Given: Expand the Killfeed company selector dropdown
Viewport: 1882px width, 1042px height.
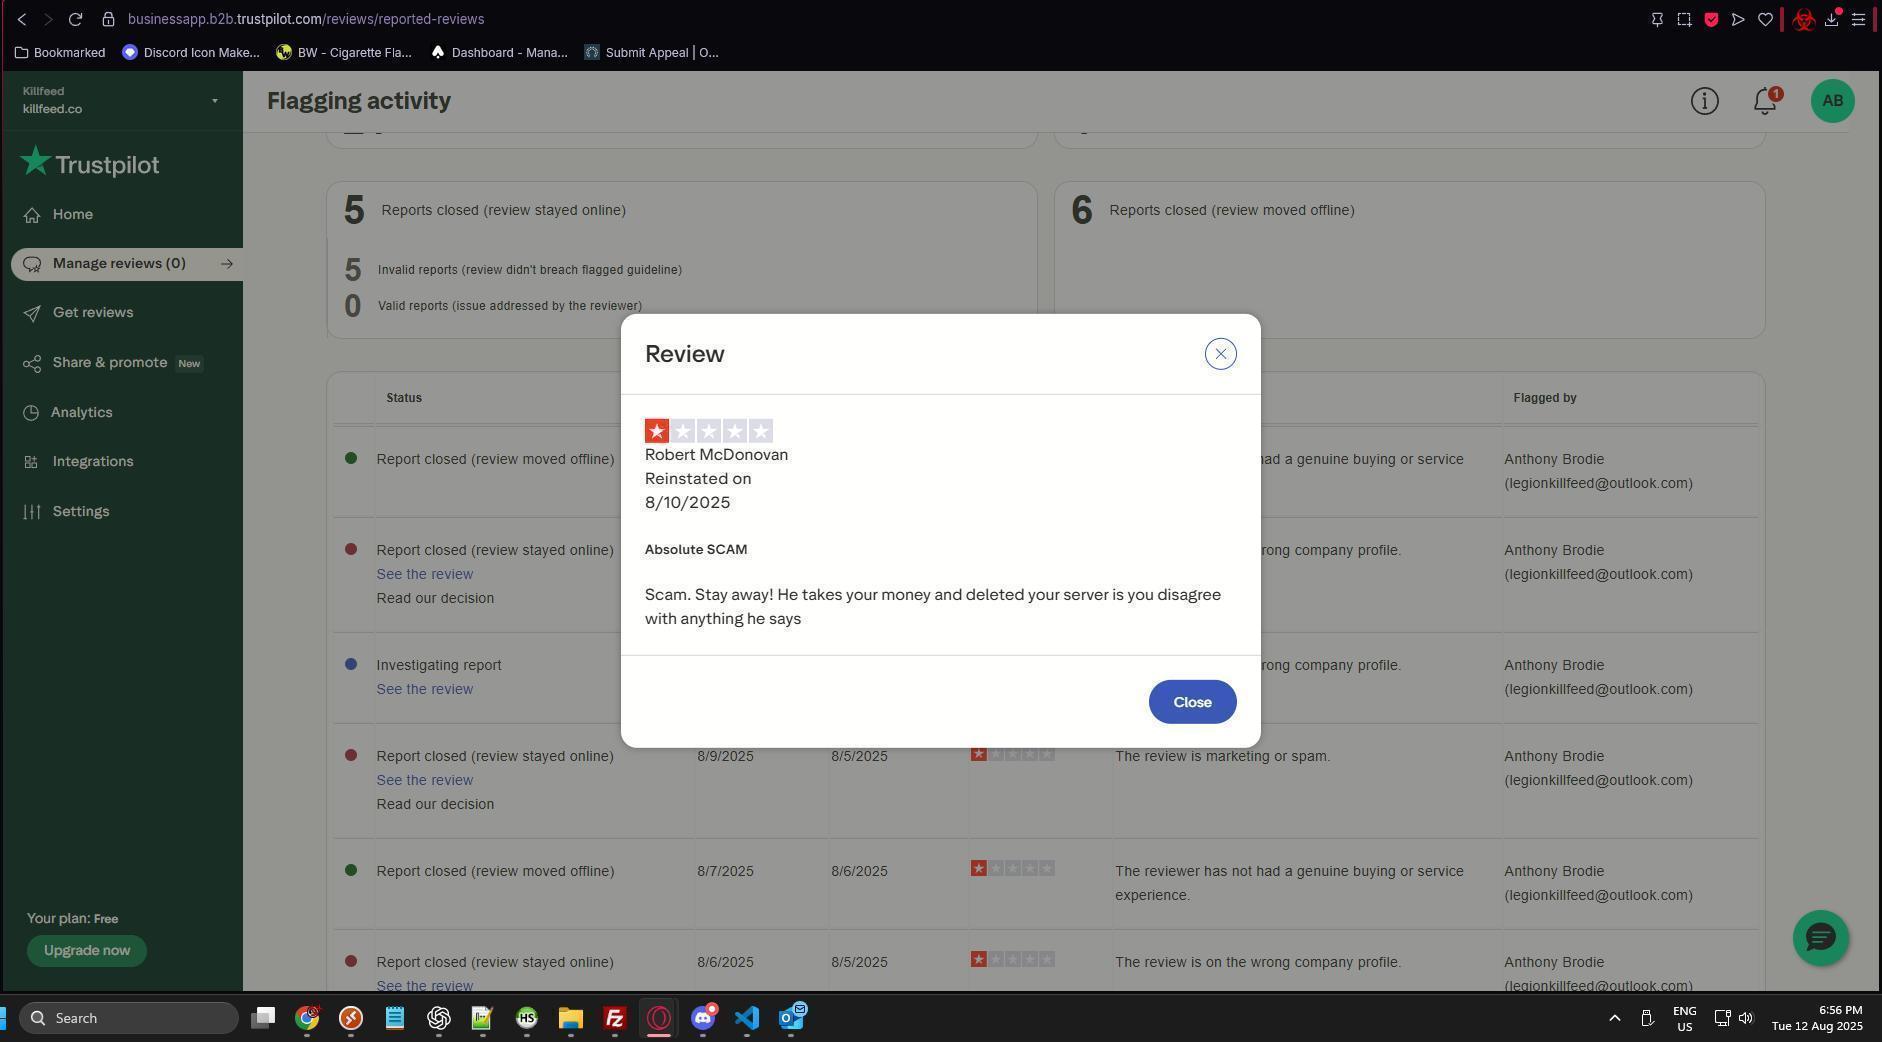Looking at the screenshot, I should pos(214,100).
